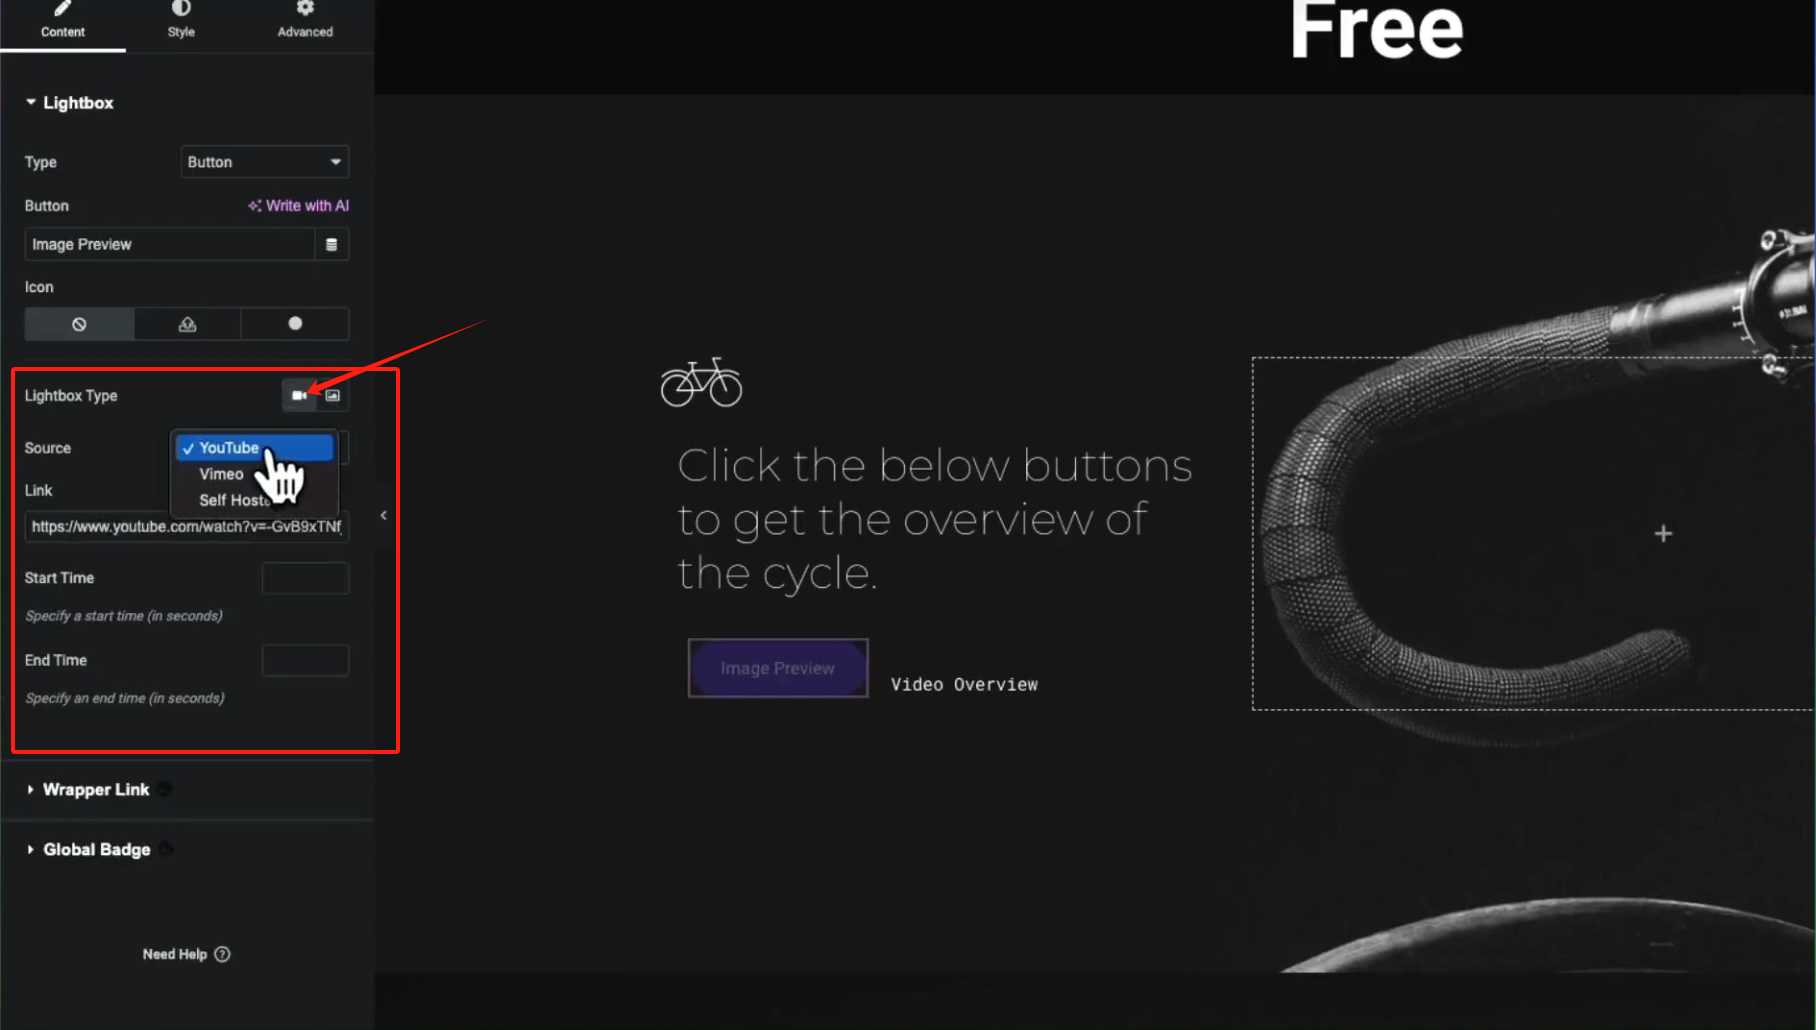
Task: Choose the icon library circle option
Action: click(x=295, y=324)
